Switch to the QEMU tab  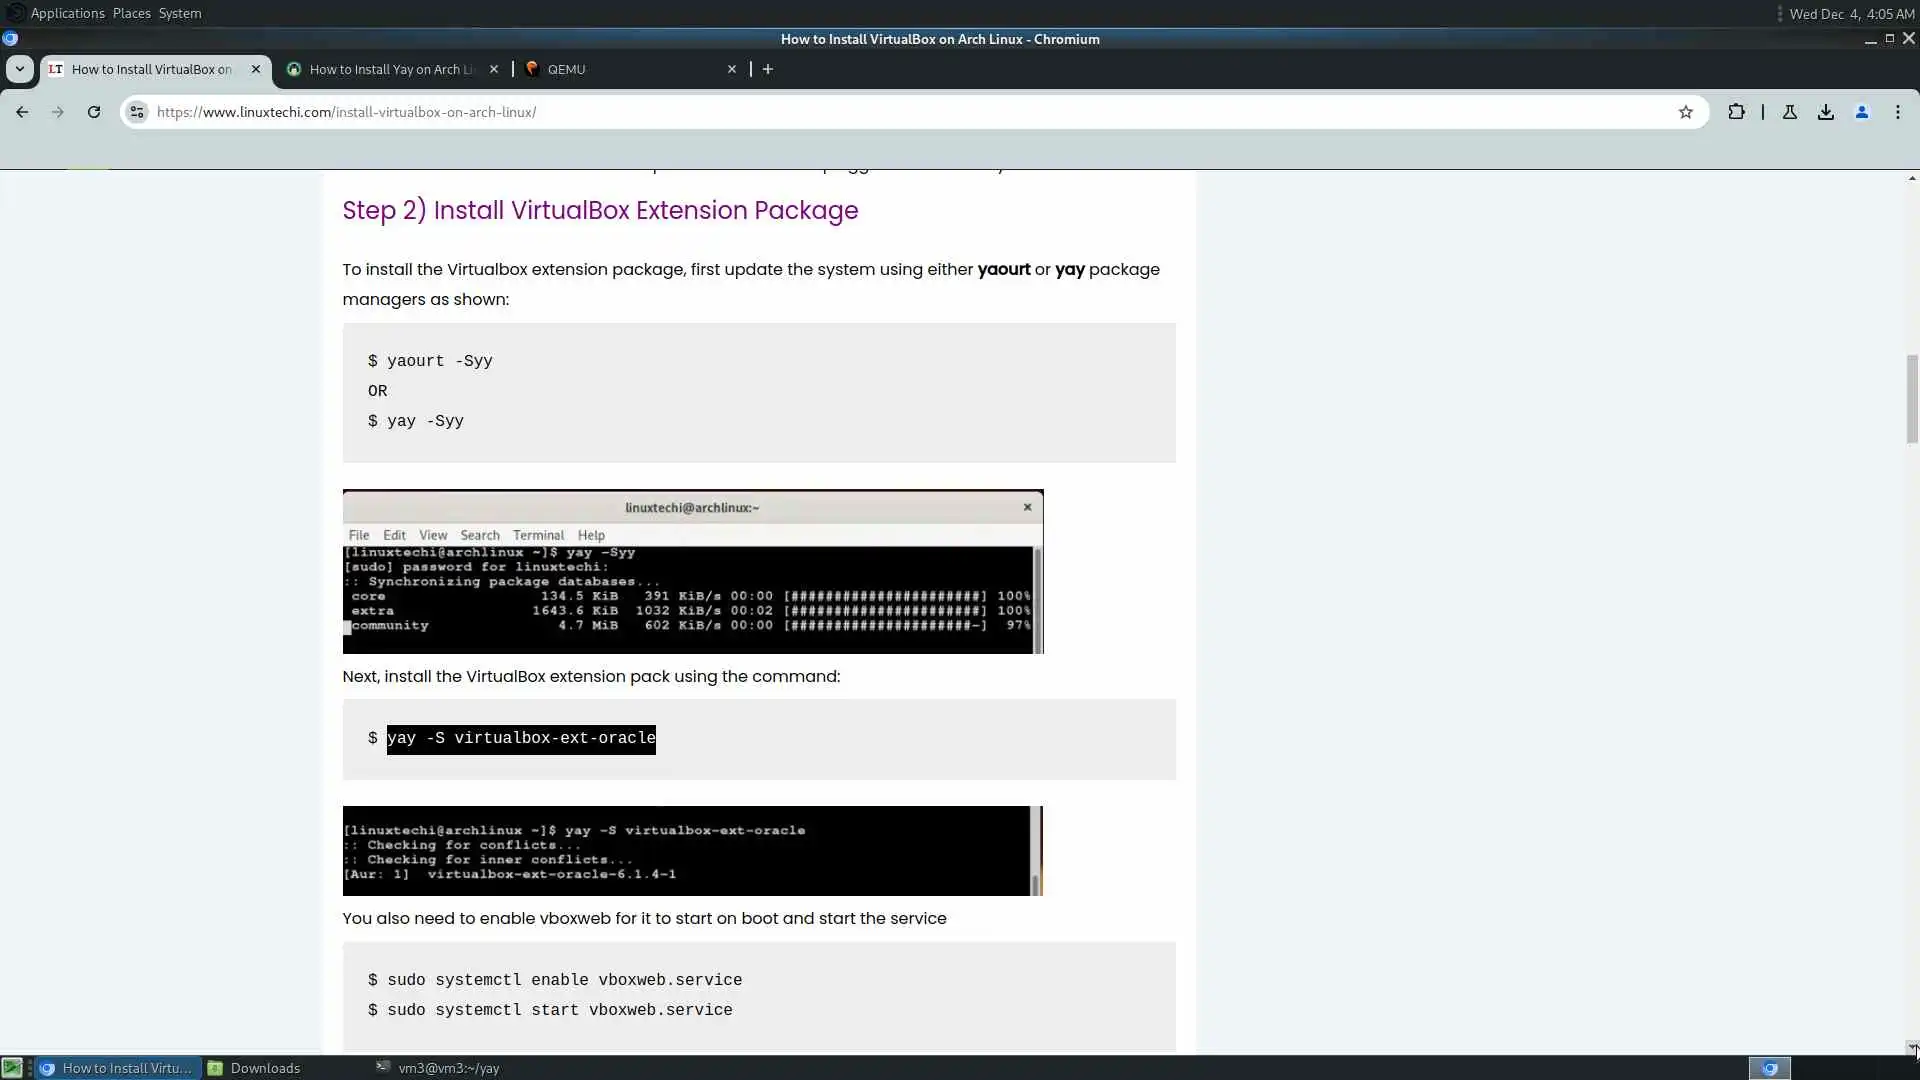(620, 69)
